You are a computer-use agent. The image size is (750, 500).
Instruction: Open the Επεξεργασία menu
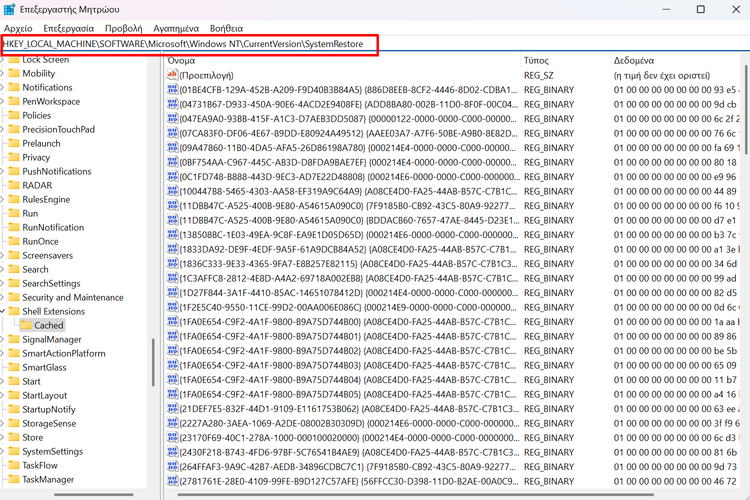pyautogui.click(x=68, y=28)
